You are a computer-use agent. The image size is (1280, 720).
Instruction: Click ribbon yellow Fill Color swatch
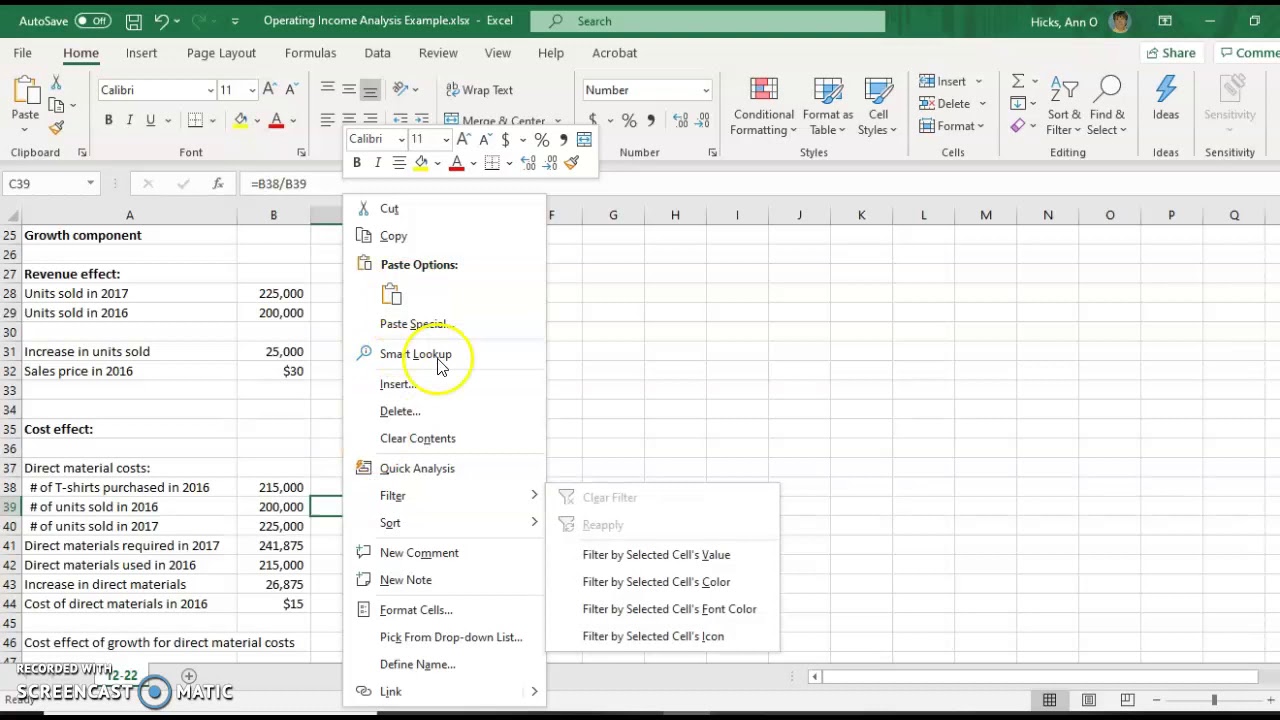click(241, 121)
